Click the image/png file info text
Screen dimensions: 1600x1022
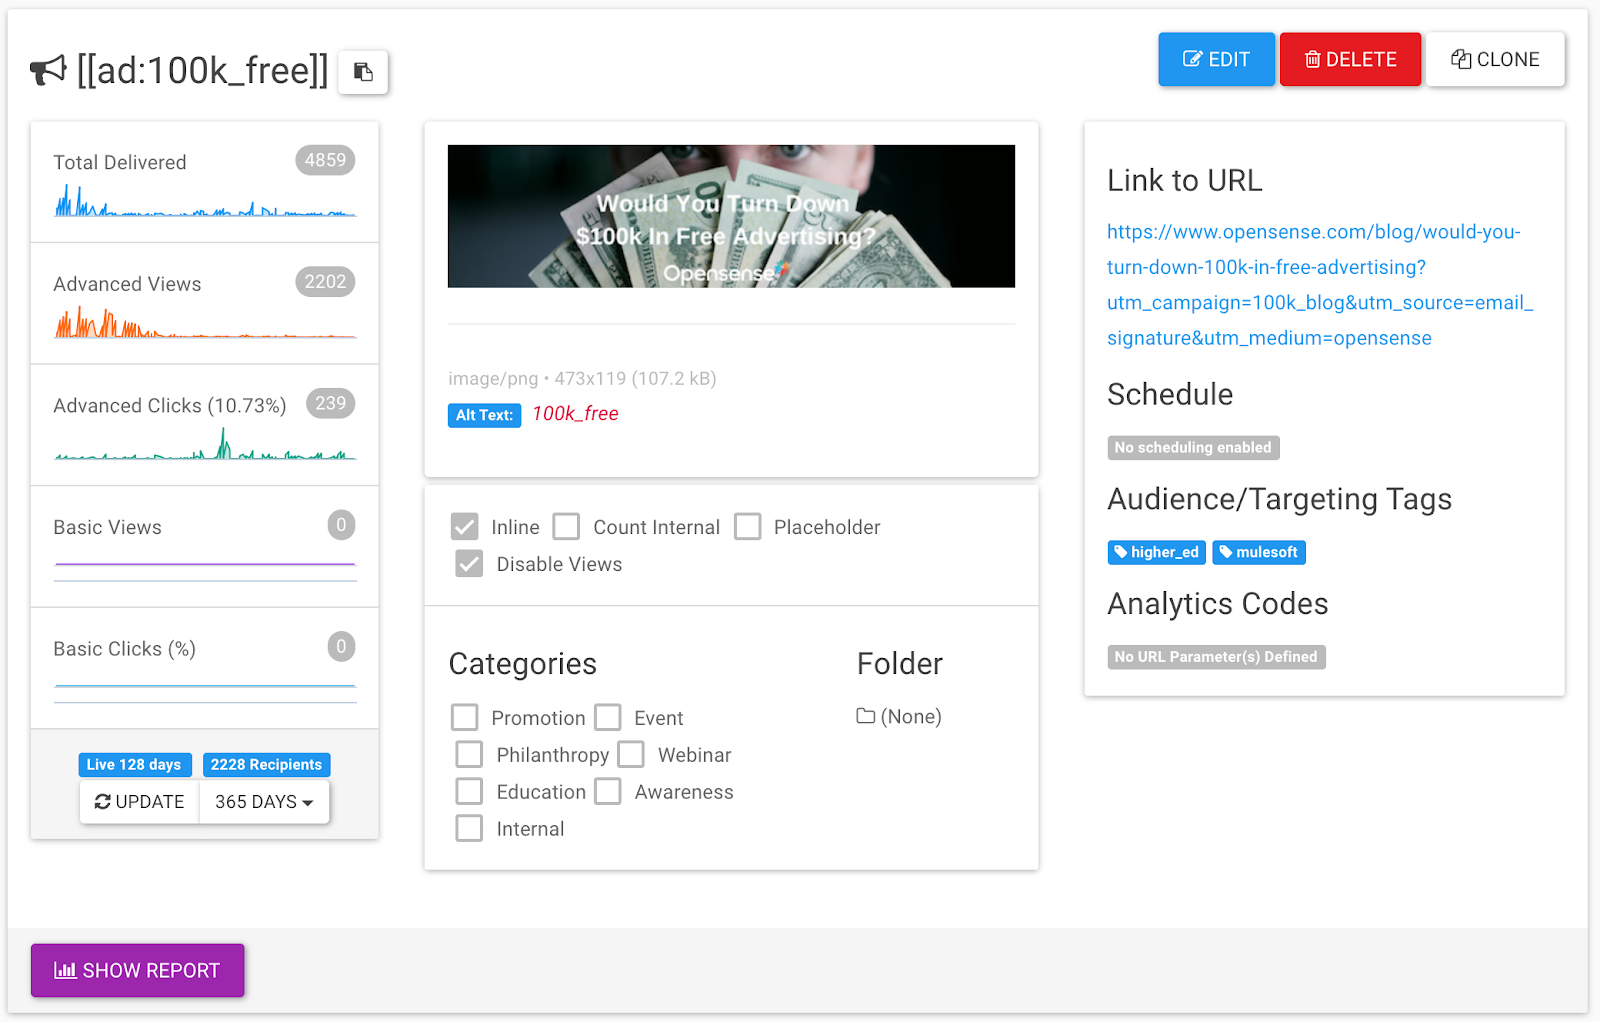(582, 379)
